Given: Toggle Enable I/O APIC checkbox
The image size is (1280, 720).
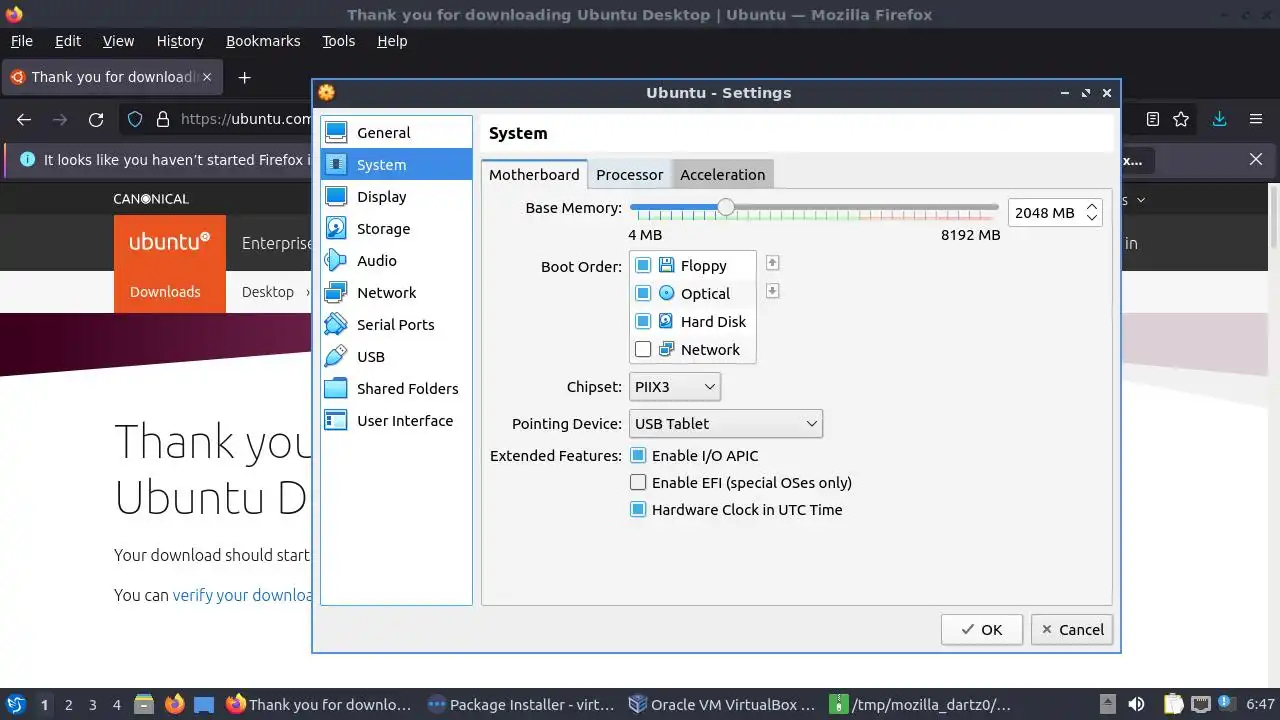Looking at the screenshot, I should [x=638, y=455].
